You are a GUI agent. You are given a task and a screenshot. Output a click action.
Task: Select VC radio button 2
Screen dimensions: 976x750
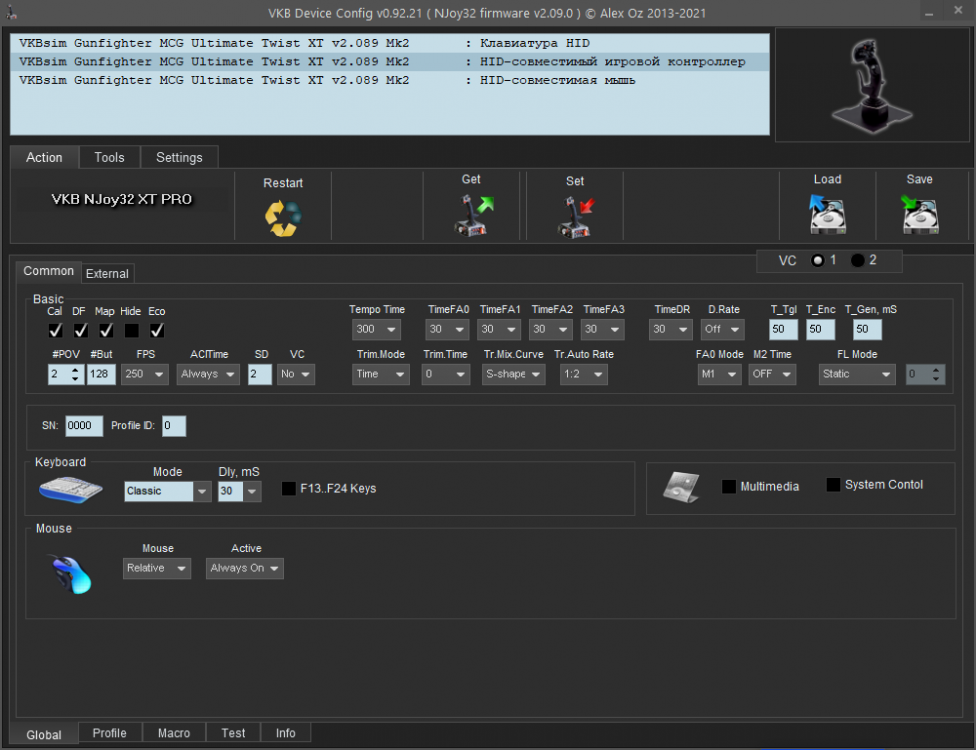click(x=858, y=260)
